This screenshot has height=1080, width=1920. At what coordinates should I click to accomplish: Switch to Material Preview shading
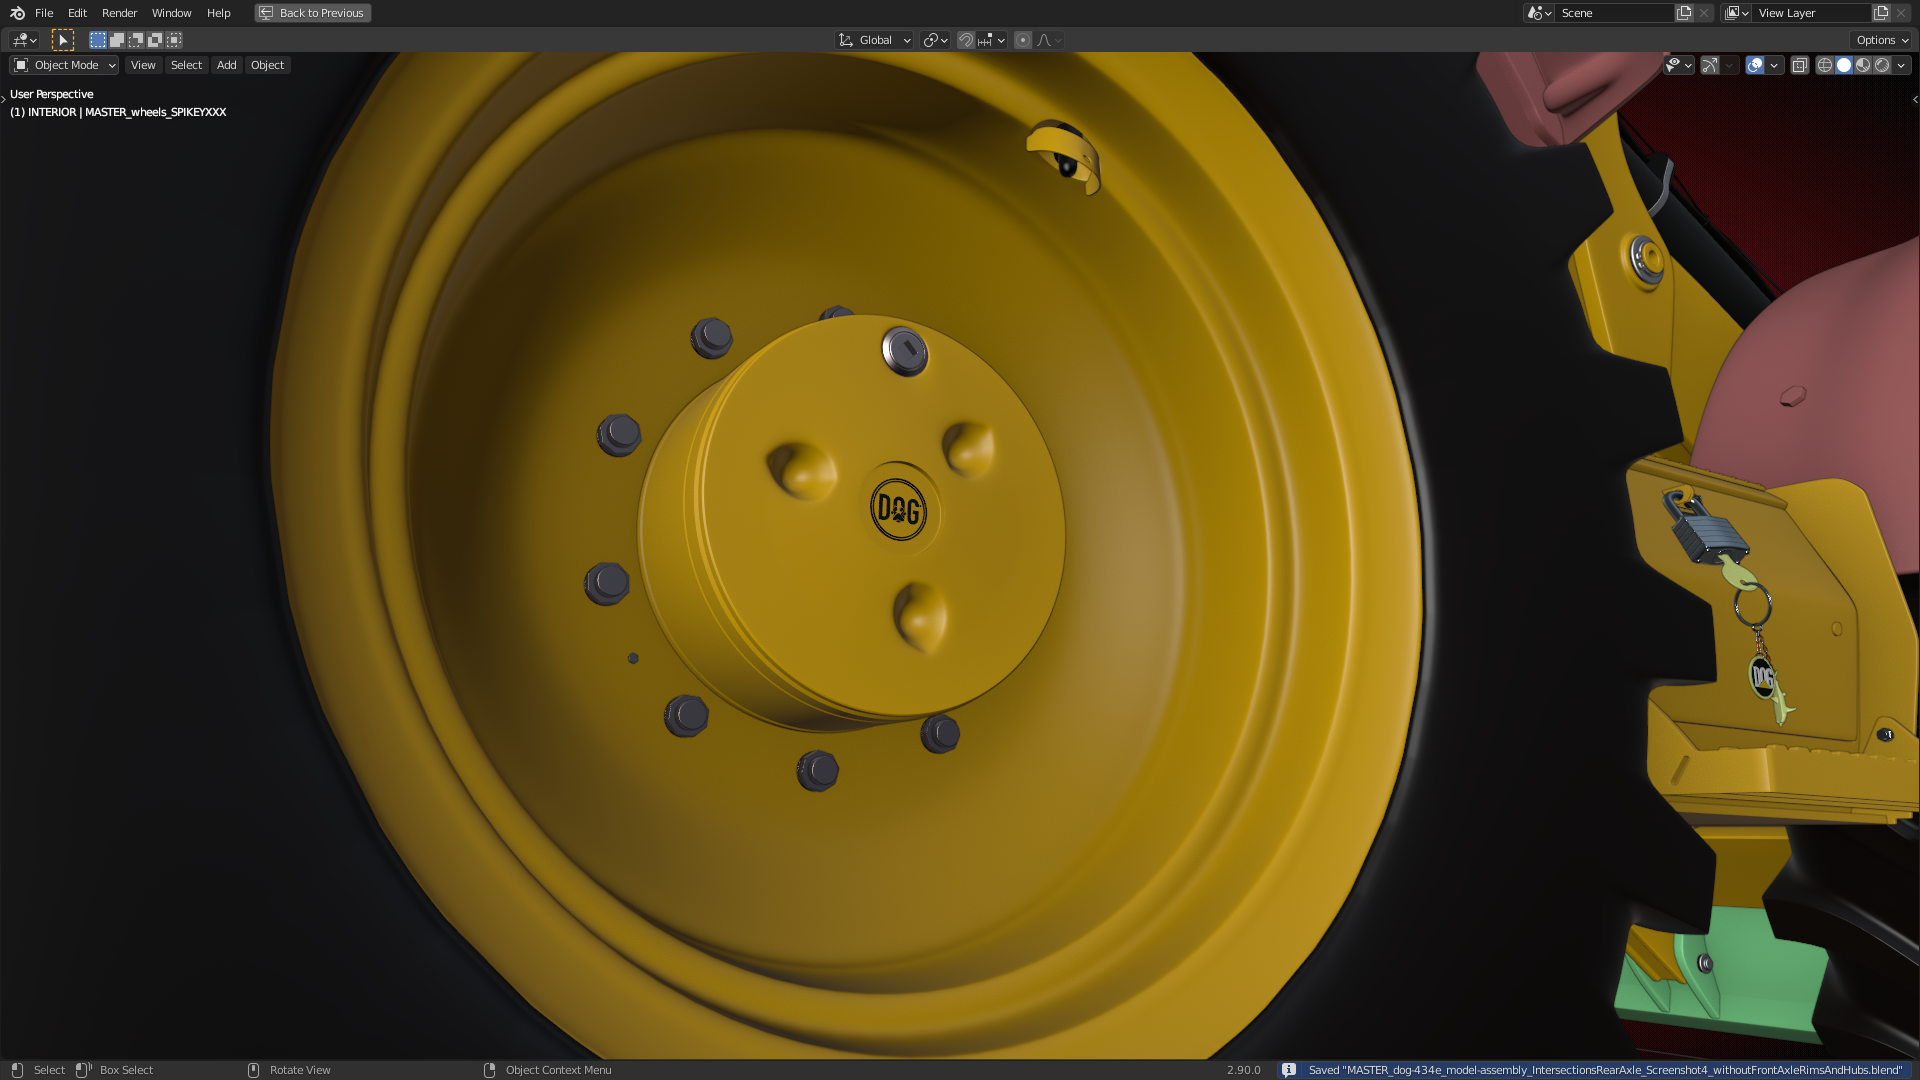1863,65
